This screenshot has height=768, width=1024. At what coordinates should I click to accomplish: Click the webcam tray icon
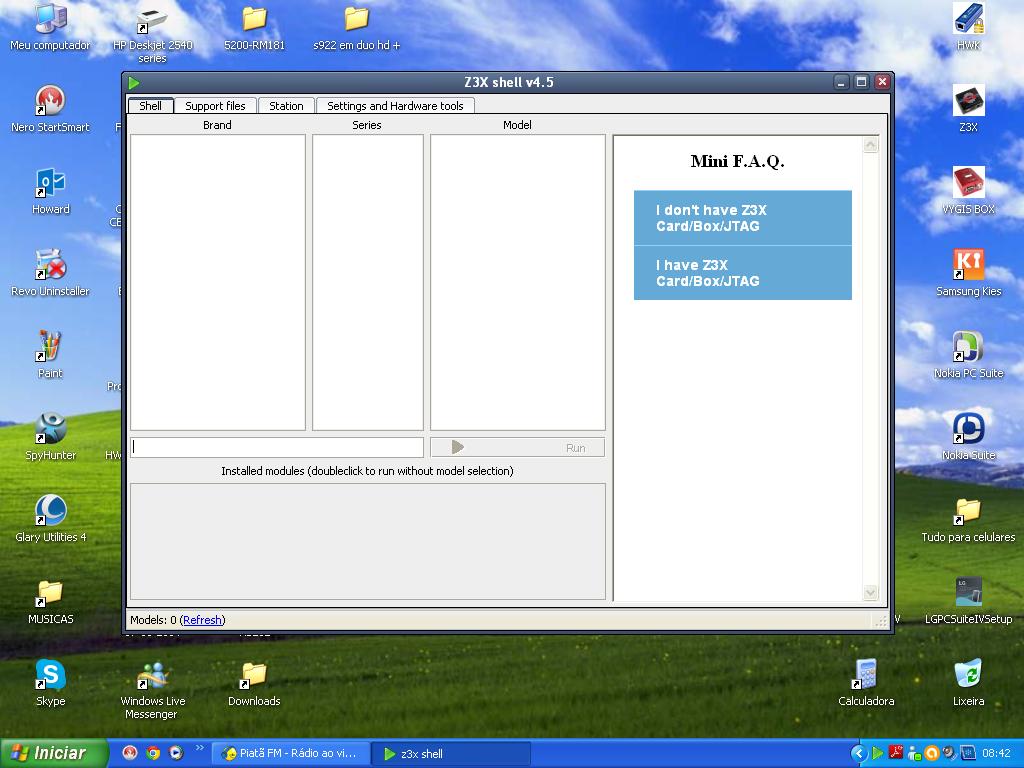click(950, 753)
